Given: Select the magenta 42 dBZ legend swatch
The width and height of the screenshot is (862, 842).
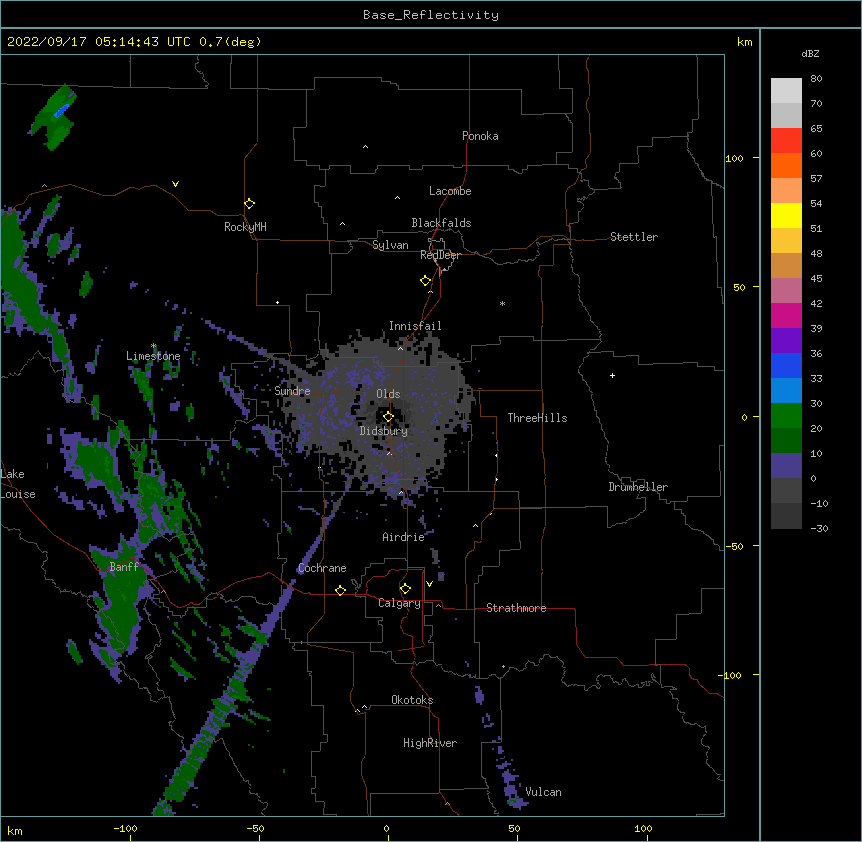Looking at the screenshot, I should [786, 315].
